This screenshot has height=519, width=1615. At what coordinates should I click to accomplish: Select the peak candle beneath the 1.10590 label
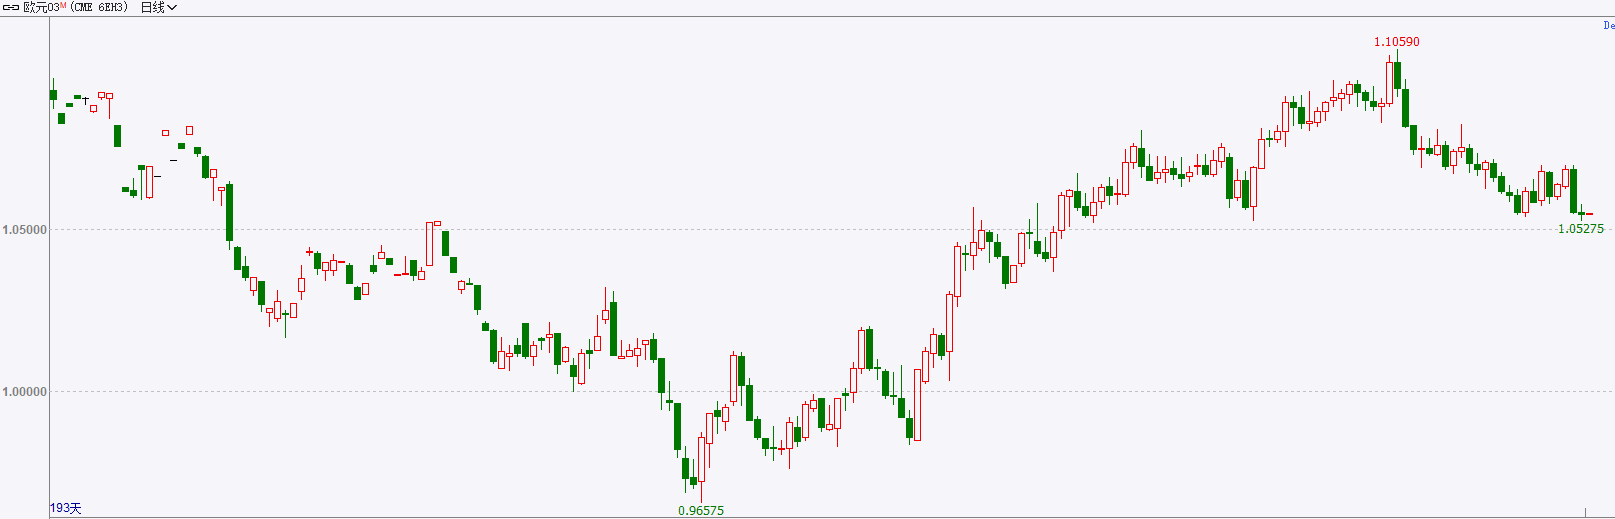click(x=1390, y=80)
